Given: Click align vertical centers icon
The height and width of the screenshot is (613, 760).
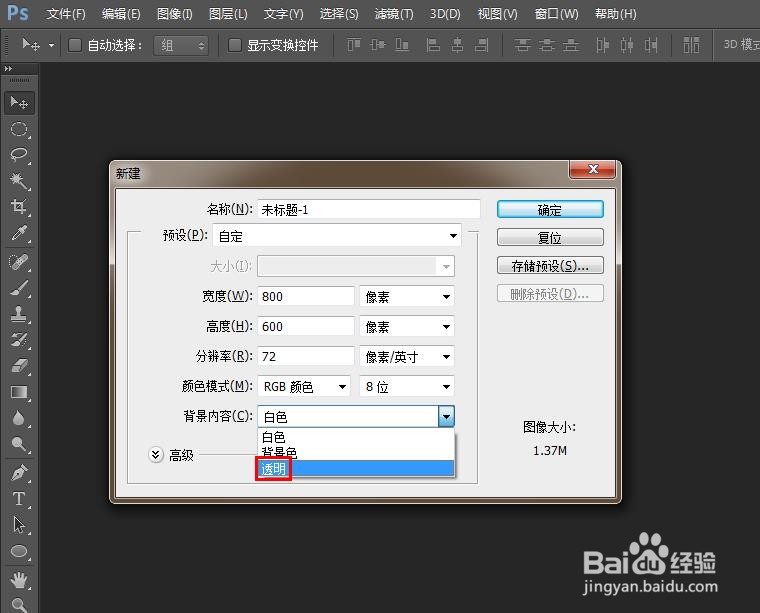Looking at the screenshot, I should tap(378, 45).
